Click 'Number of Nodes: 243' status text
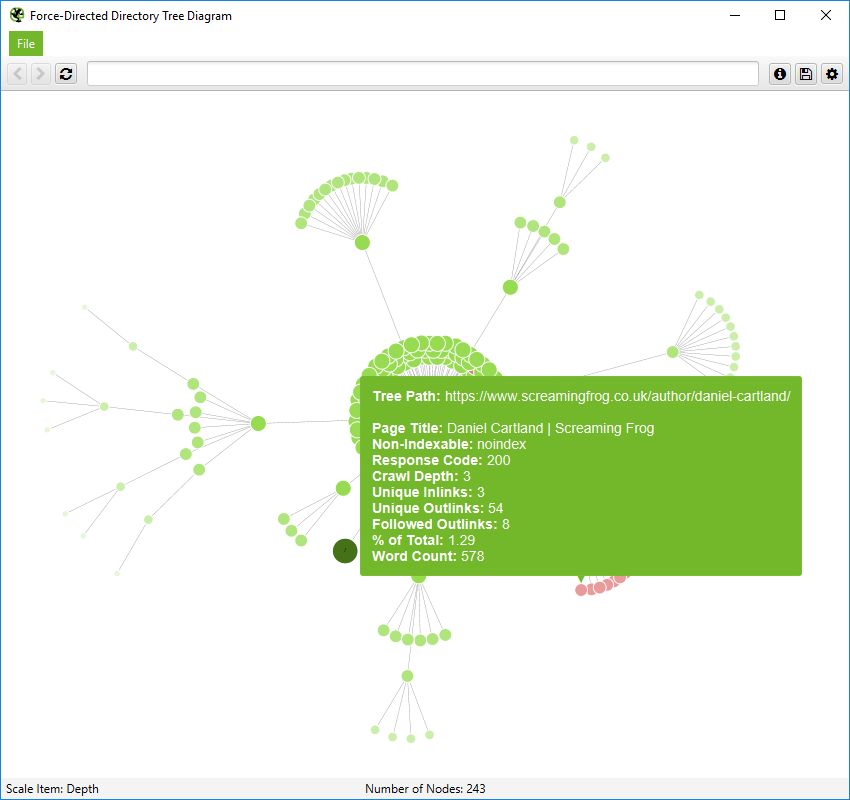This screenshot has height=800, width=850. click(x=425, y=789)
